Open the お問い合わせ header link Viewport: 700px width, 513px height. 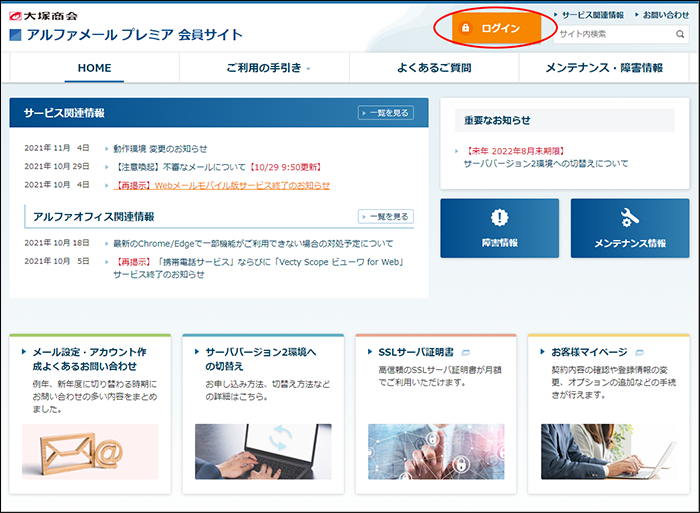[665, 15]
